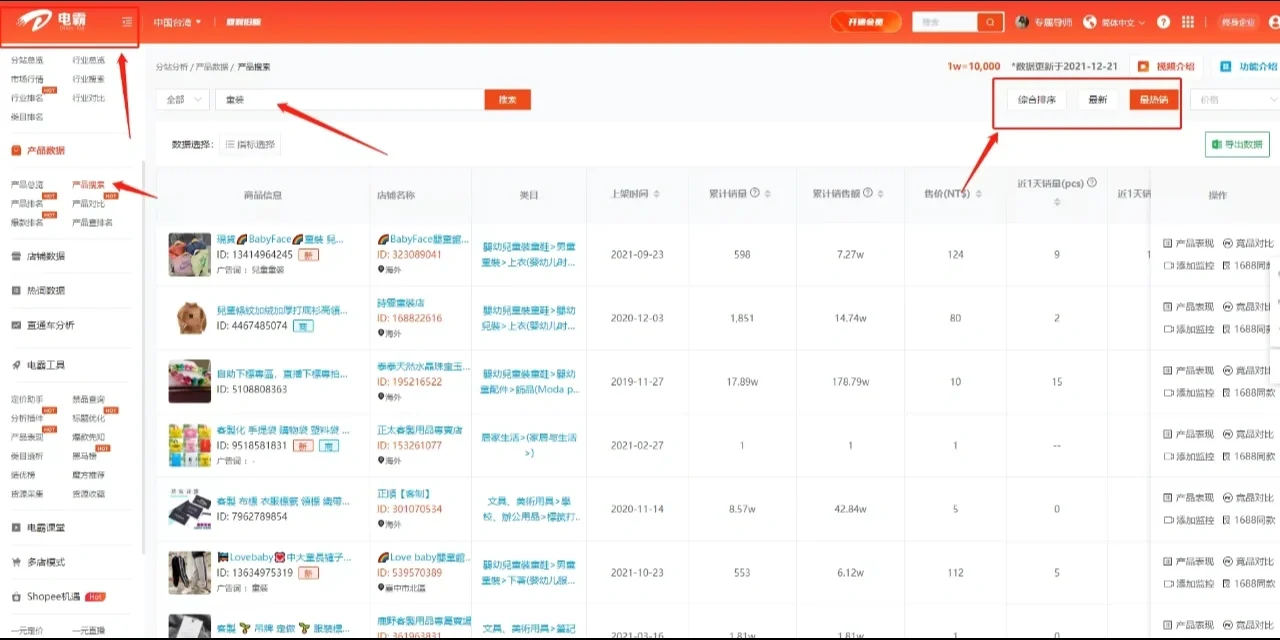1280x640 pixels.
Task: Open 产品对比 in the sidebar
Action: click(x=88, y=203)
